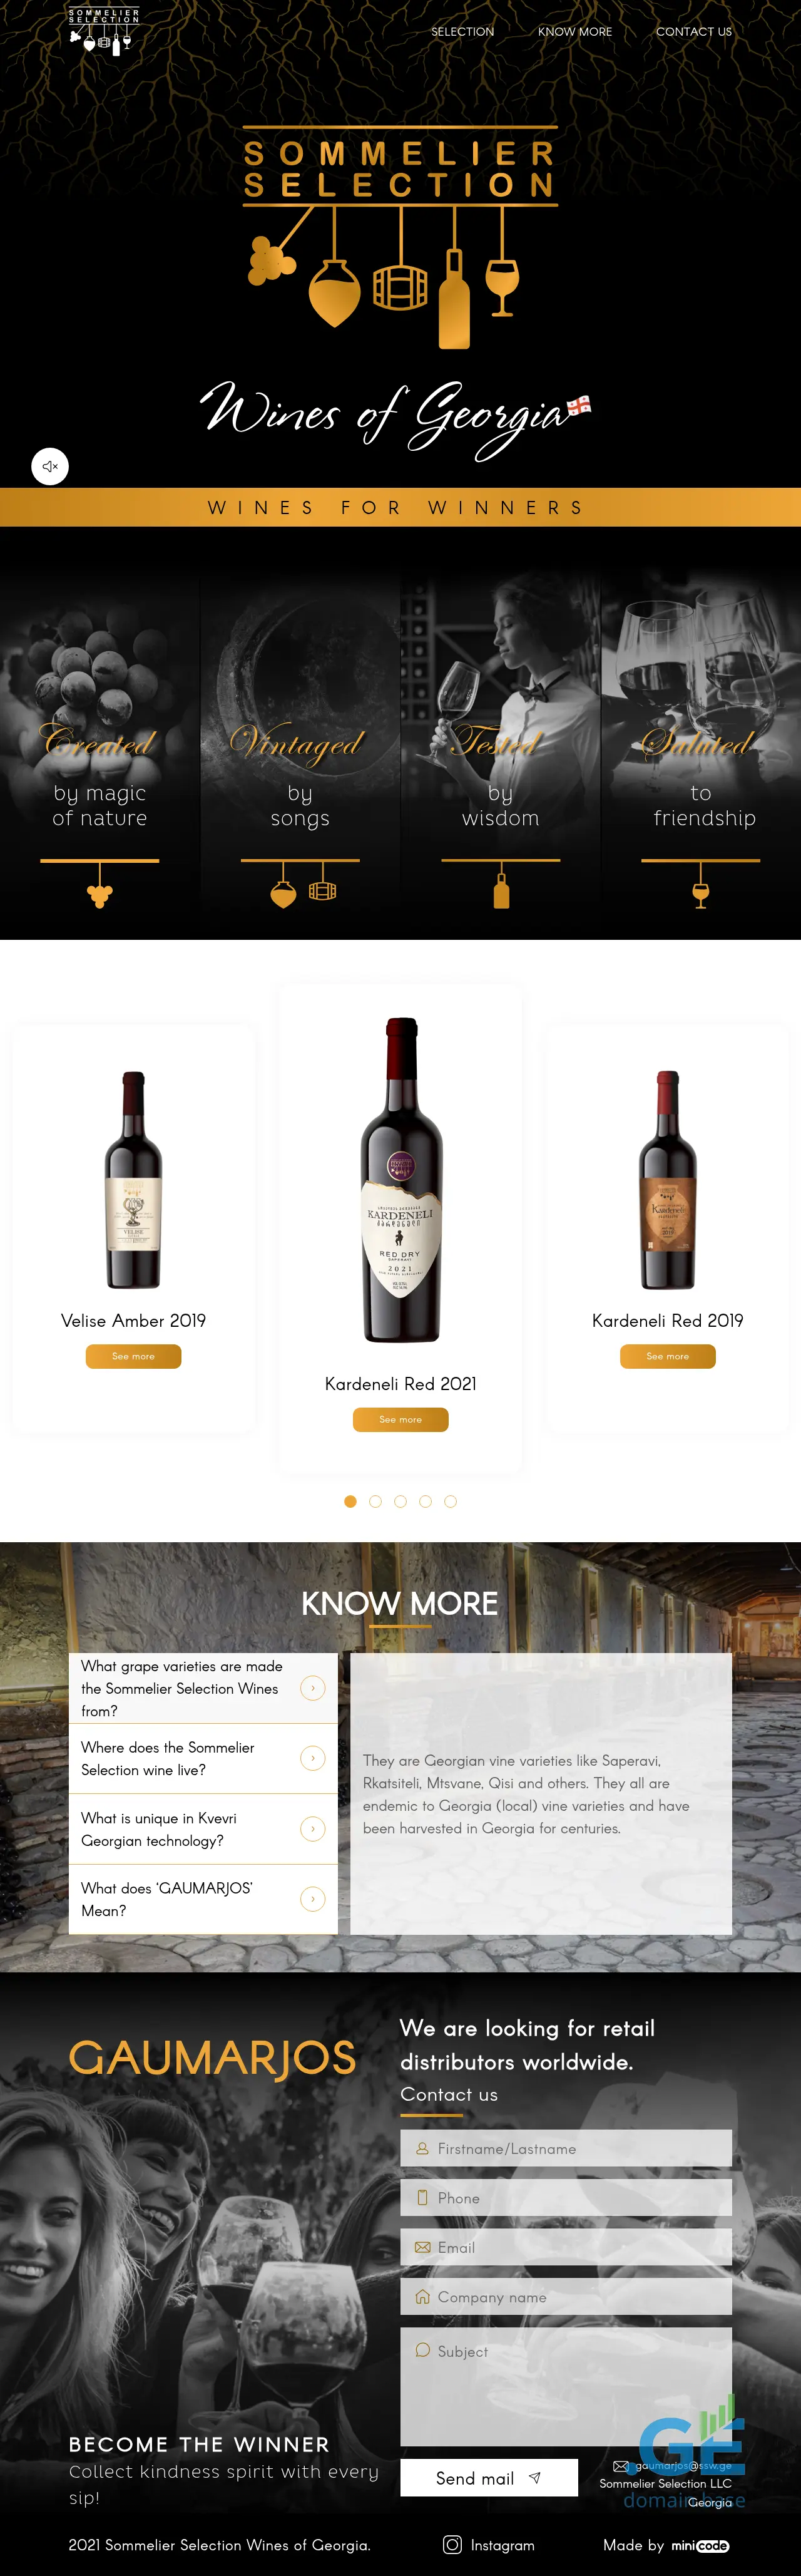The height and width of the screenshot is (2576, 801).
Task: Open the Instagram icon link
Action: click(x=452, y=2545)
